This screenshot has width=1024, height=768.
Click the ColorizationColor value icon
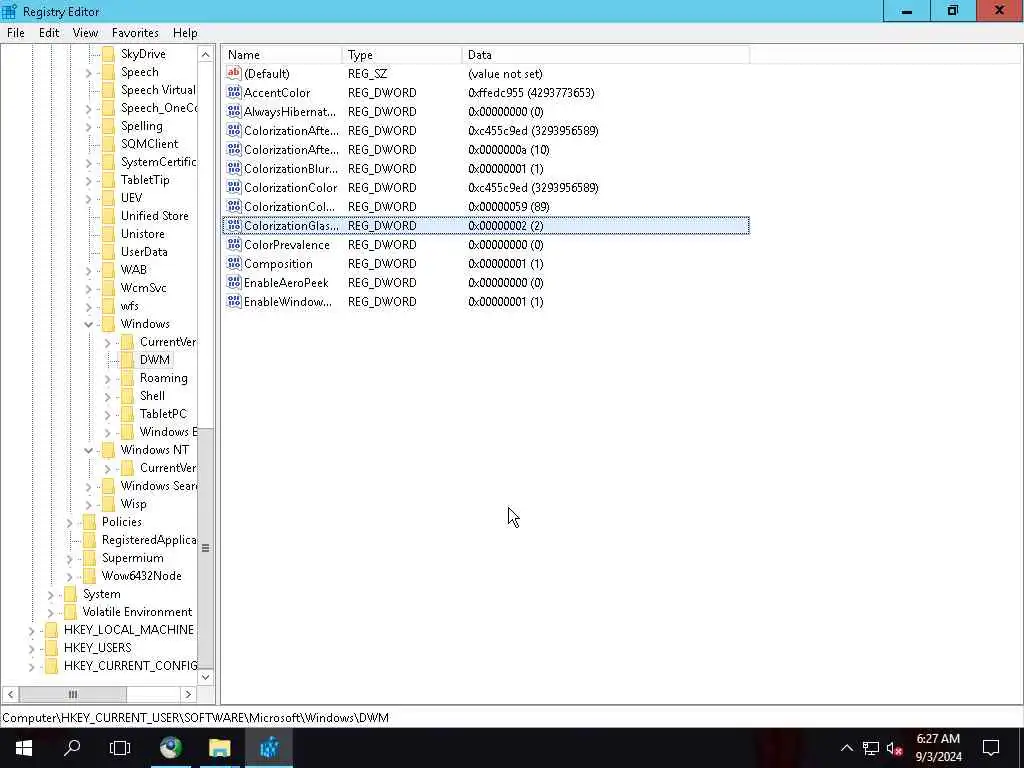[234, 187]
